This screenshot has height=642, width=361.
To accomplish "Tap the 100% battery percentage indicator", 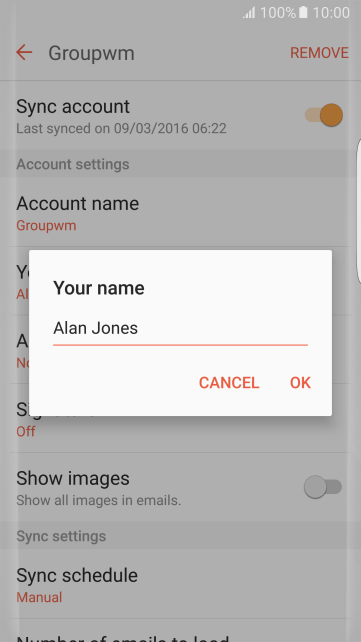I will [x=278, y=13].
